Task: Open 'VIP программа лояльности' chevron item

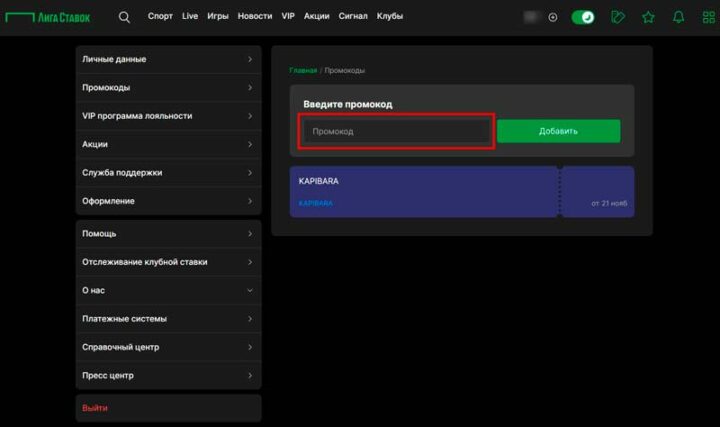Action: coord(168,116)
